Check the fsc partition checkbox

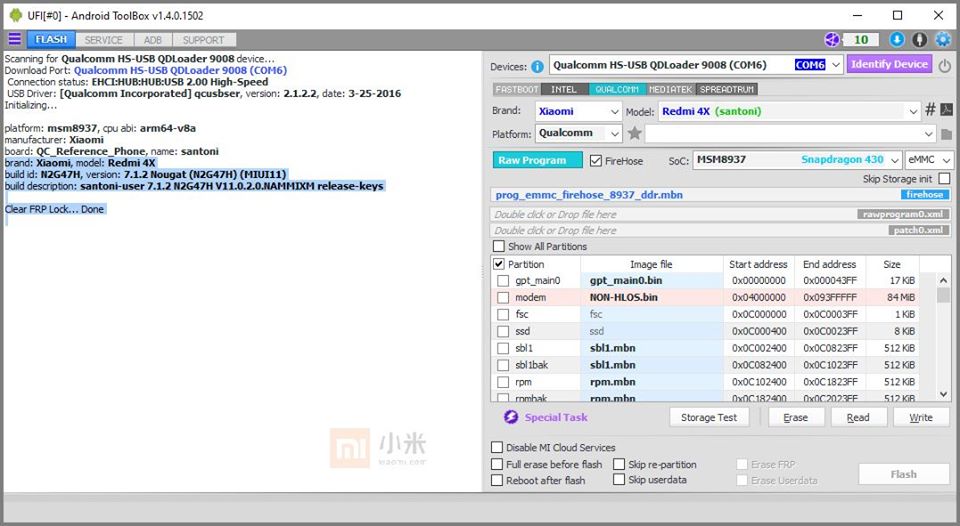(503, 314)
